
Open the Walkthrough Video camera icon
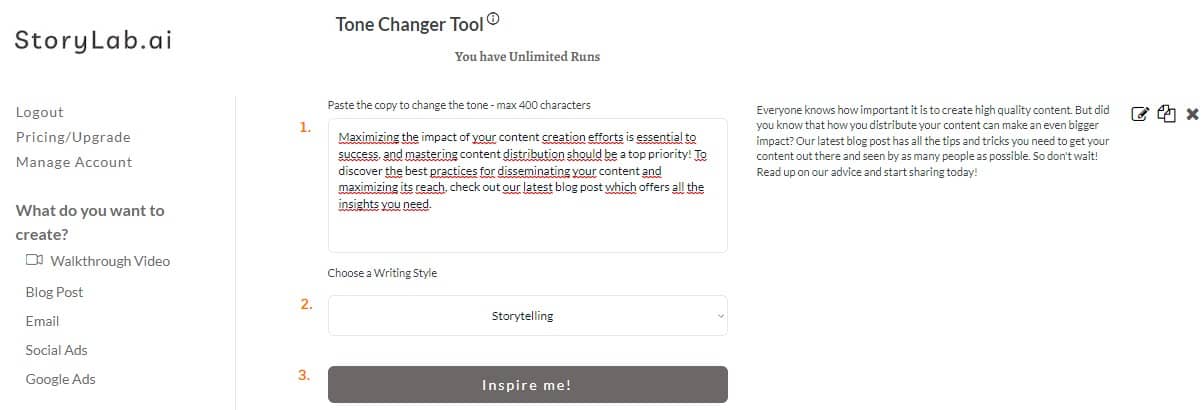coord(35,261)
